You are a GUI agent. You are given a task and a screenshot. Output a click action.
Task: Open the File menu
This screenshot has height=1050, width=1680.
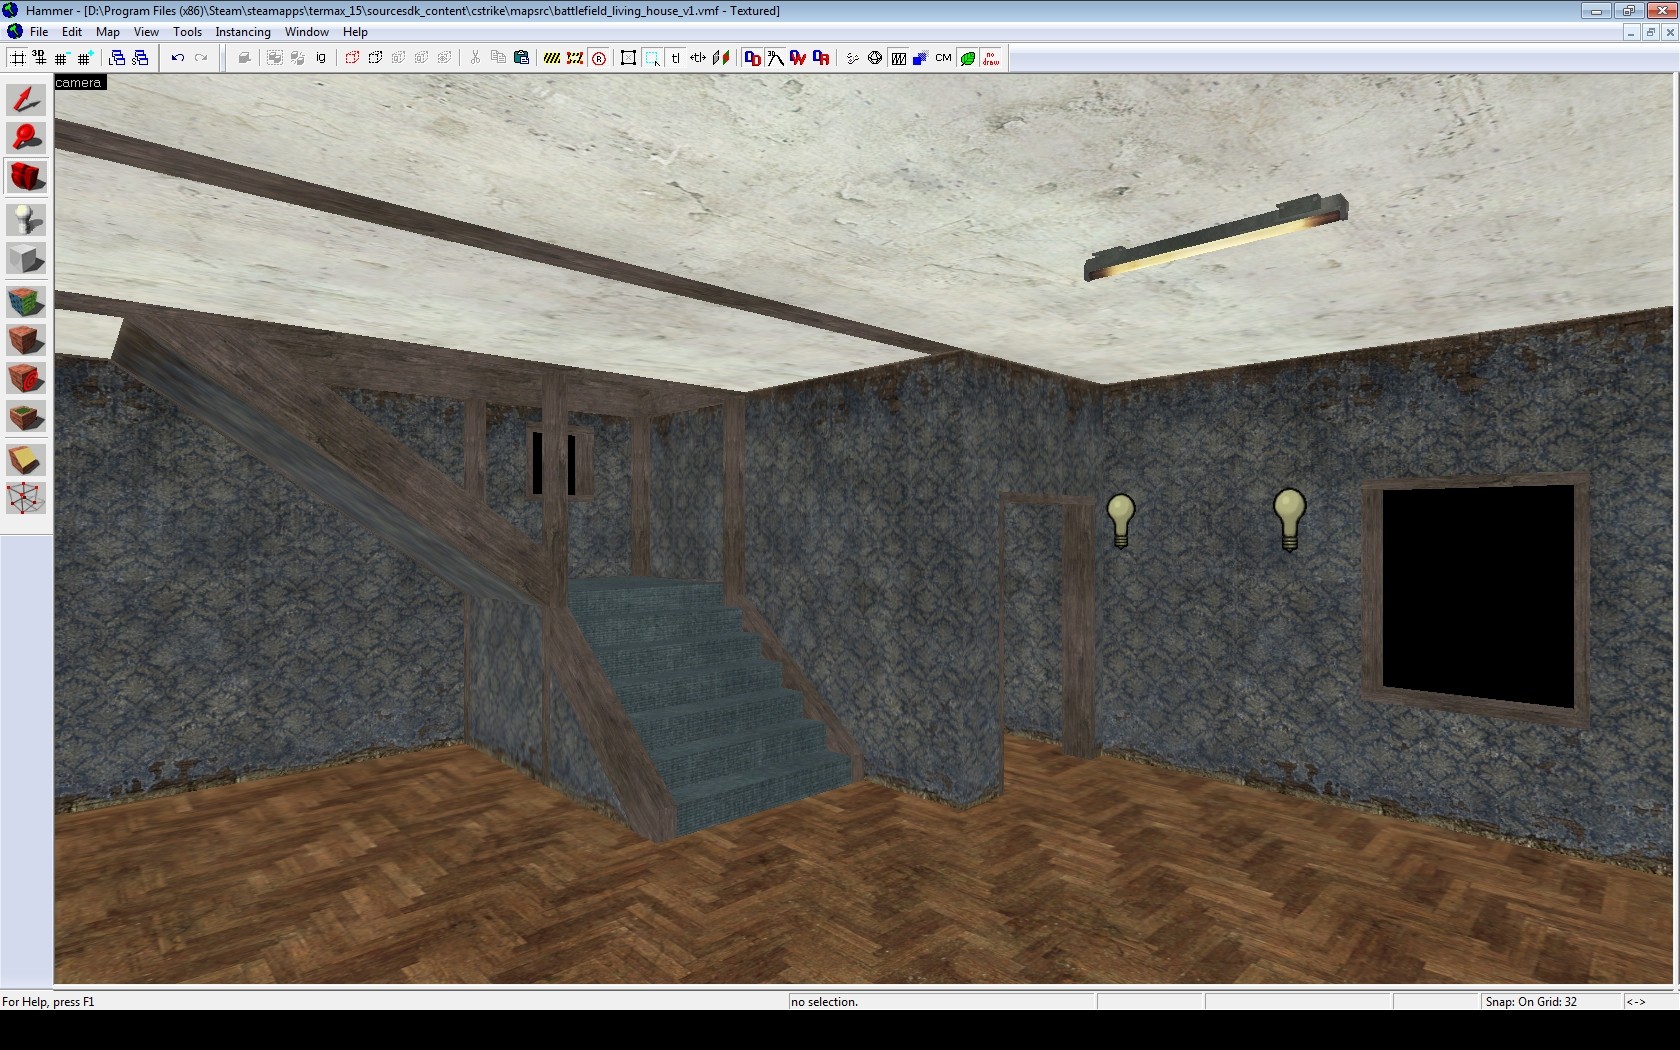(x=39, y=32)
